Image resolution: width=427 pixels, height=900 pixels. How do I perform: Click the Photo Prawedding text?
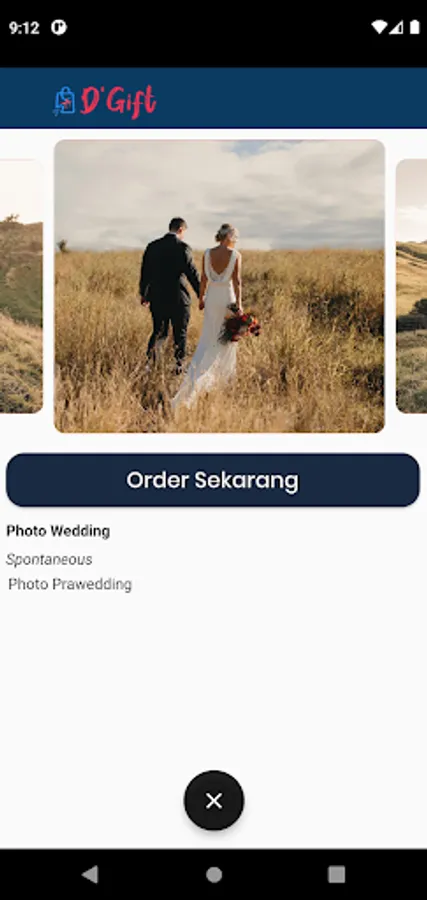(x=70, y=584)
